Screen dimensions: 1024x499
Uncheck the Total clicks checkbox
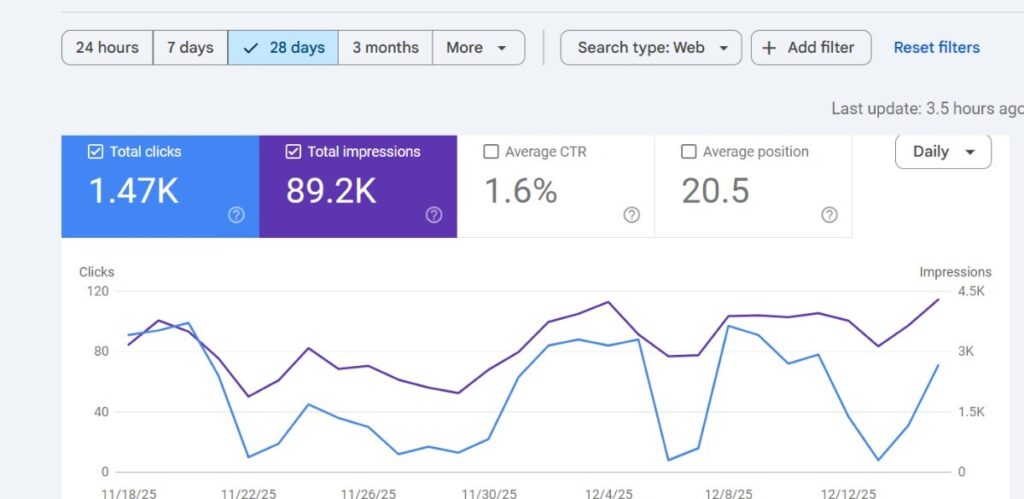pyautogui.click(x=95, y=152)
